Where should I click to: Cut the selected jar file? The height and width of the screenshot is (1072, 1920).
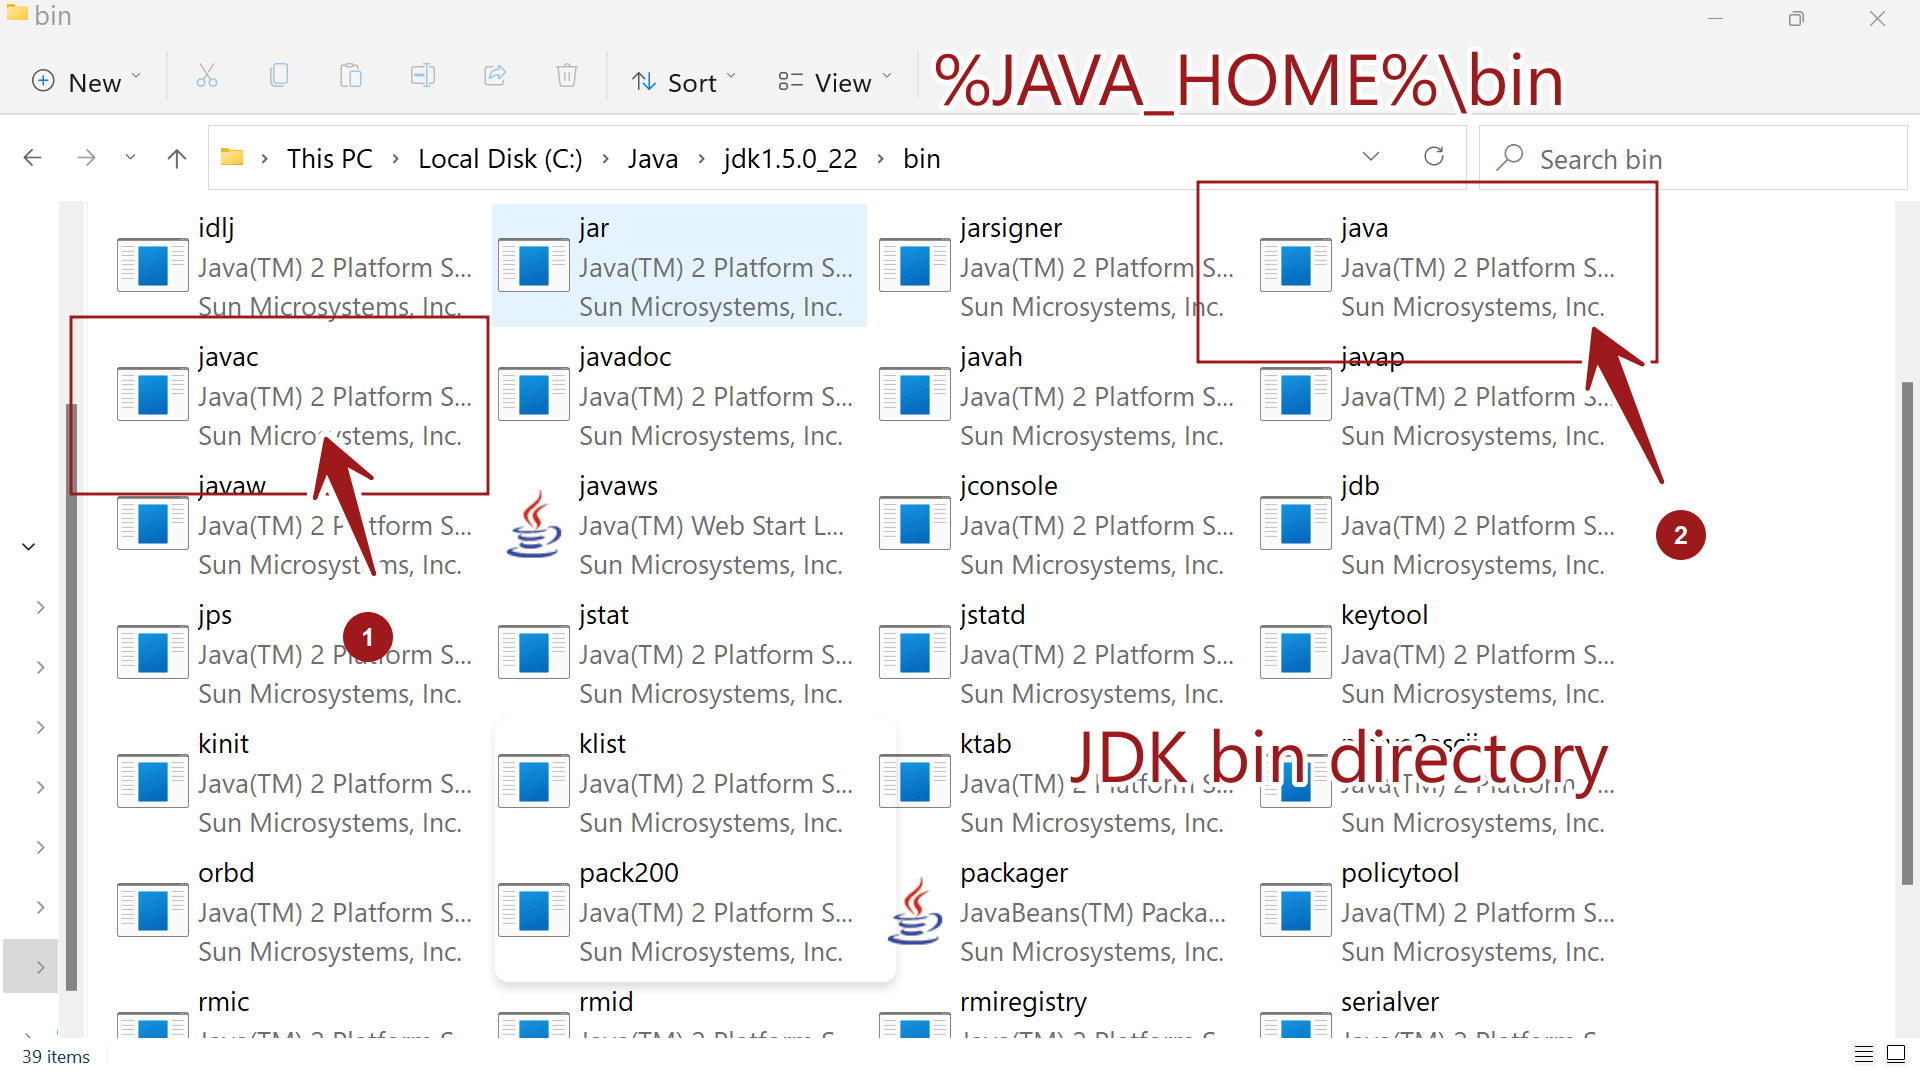[x=207, y=76]
